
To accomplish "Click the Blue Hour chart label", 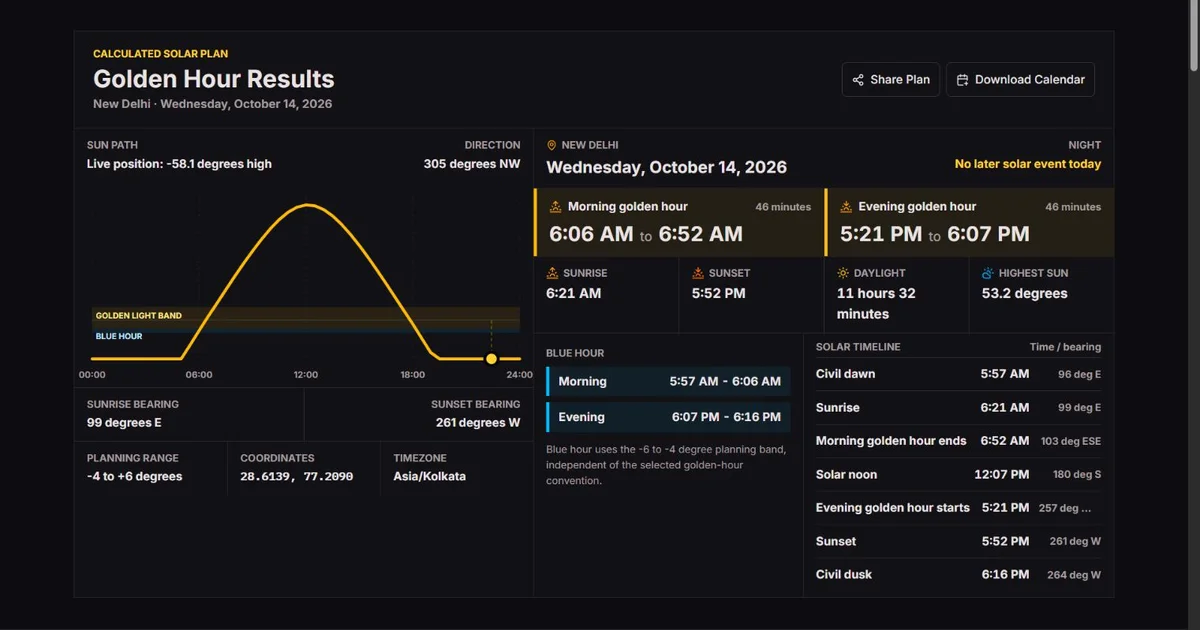I will point(119,336).
